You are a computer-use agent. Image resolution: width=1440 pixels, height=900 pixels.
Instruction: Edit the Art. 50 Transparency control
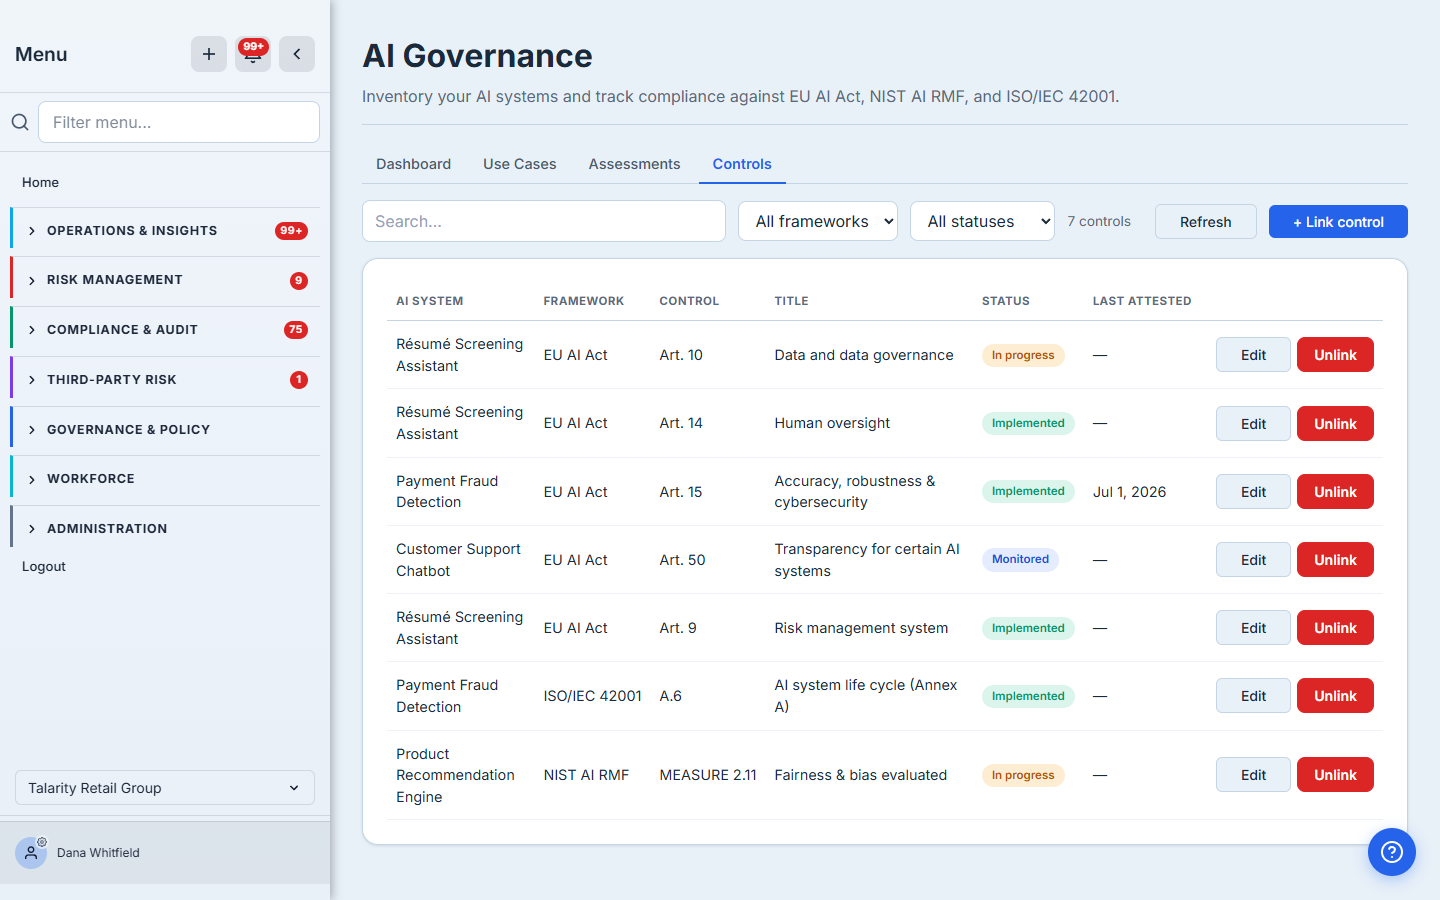click(1253, 560)
